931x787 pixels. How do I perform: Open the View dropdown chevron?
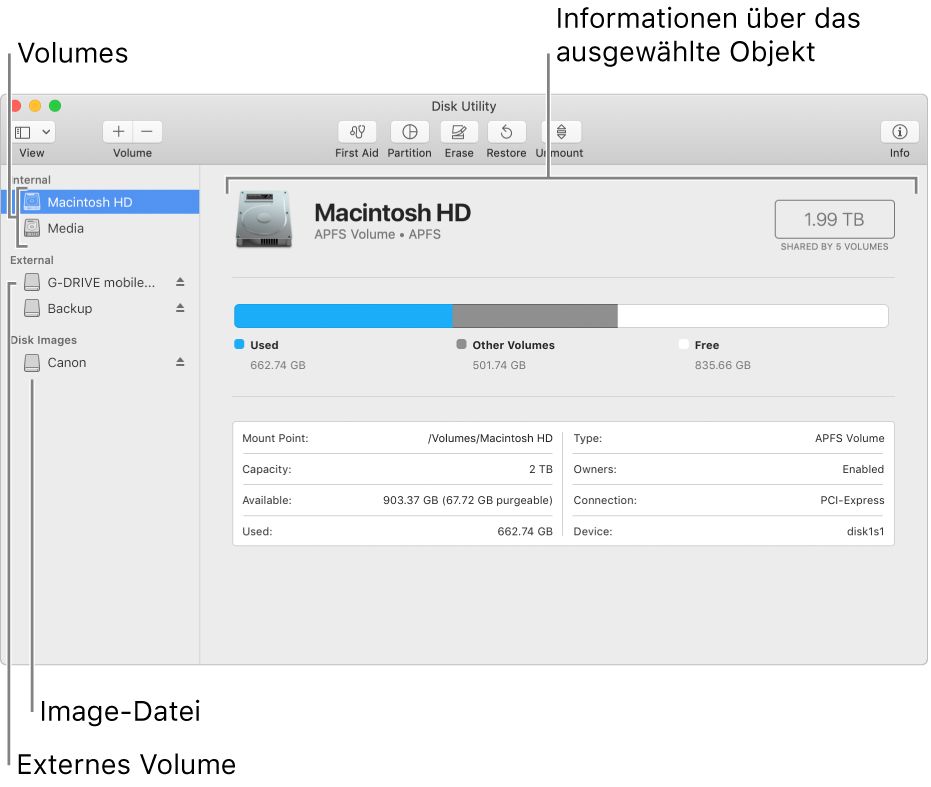46,132
